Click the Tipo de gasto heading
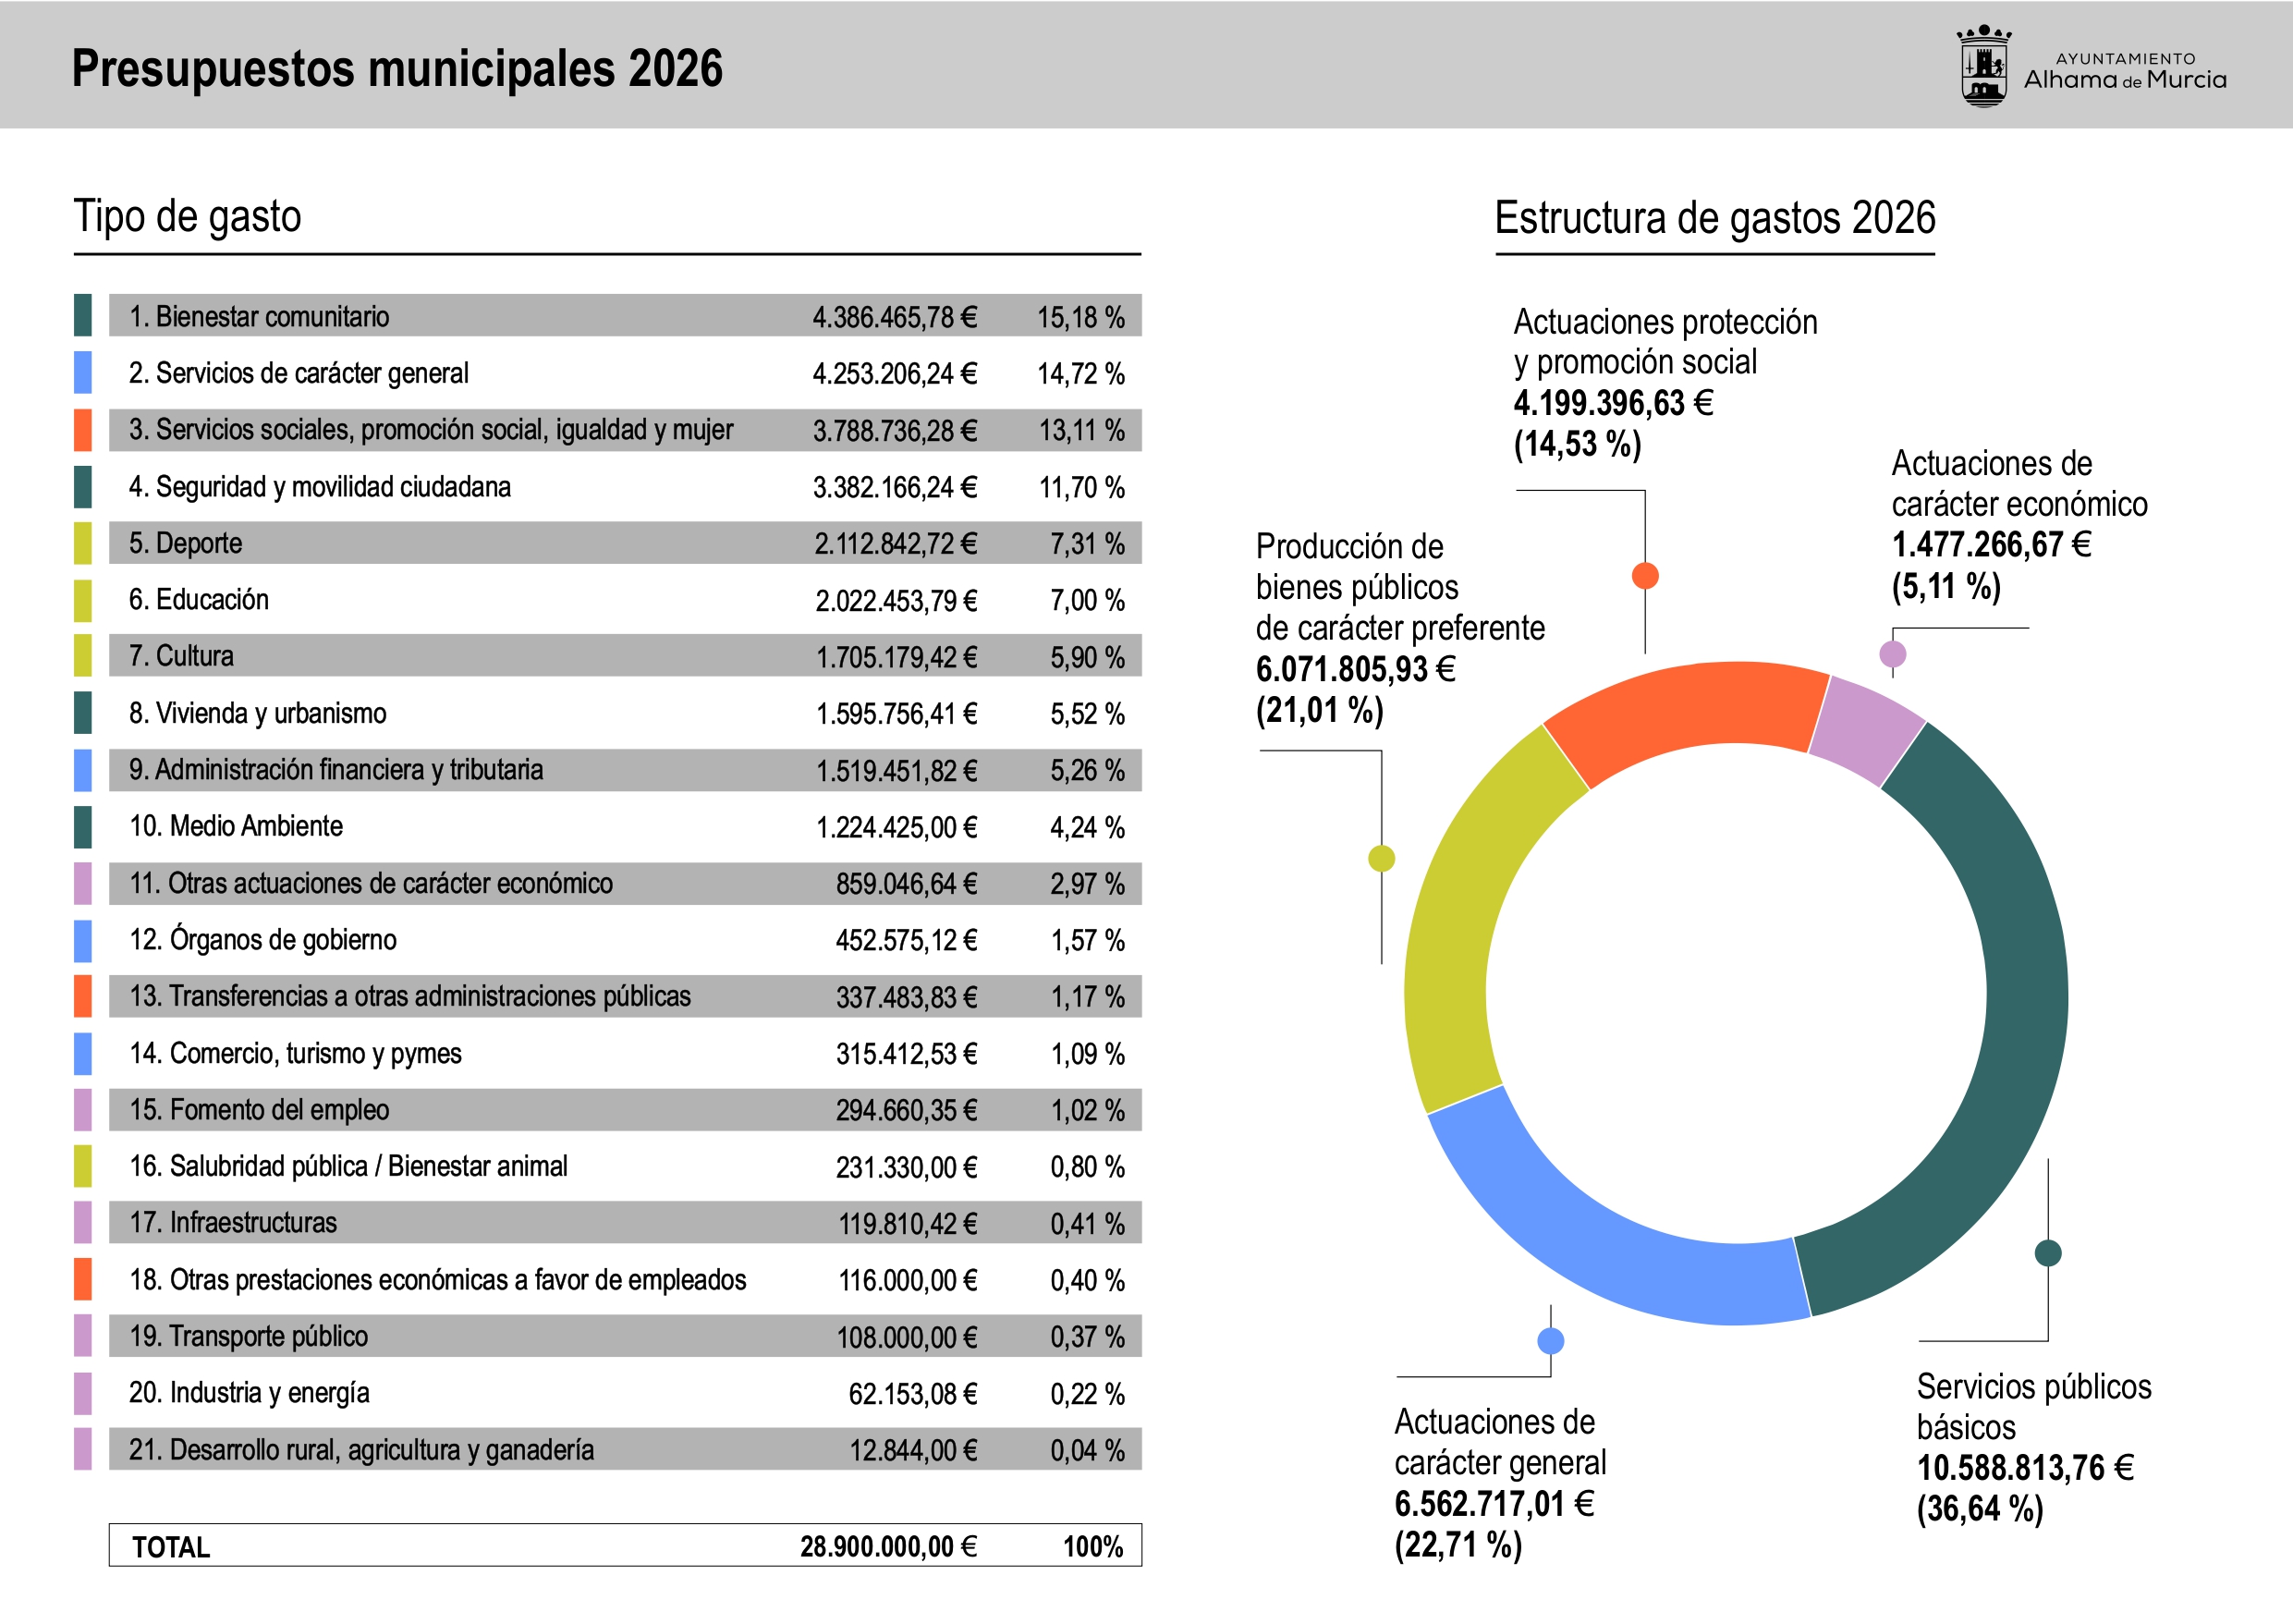Screen dimensions: 2293x1624 (x=188, y=217)
